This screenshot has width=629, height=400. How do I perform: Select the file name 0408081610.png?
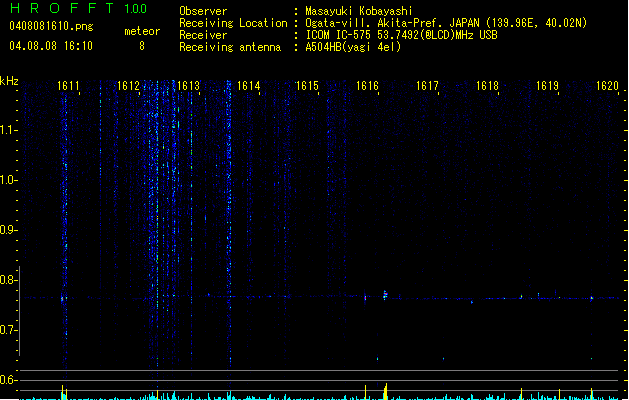(51, 27)
